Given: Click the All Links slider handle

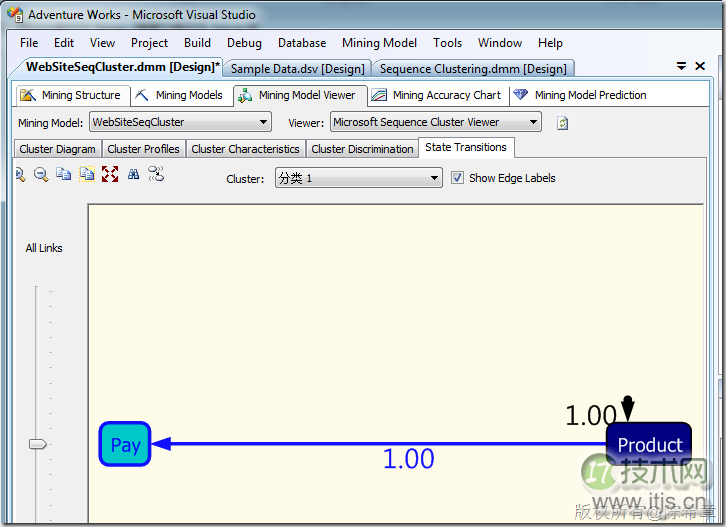Looking at the screenshot, I should pyautogui.click(x=38, y=444).
